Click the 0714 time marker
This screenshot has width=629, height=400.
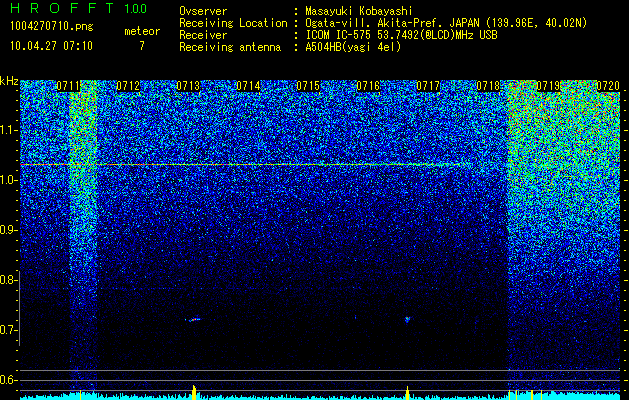point(248,86)
